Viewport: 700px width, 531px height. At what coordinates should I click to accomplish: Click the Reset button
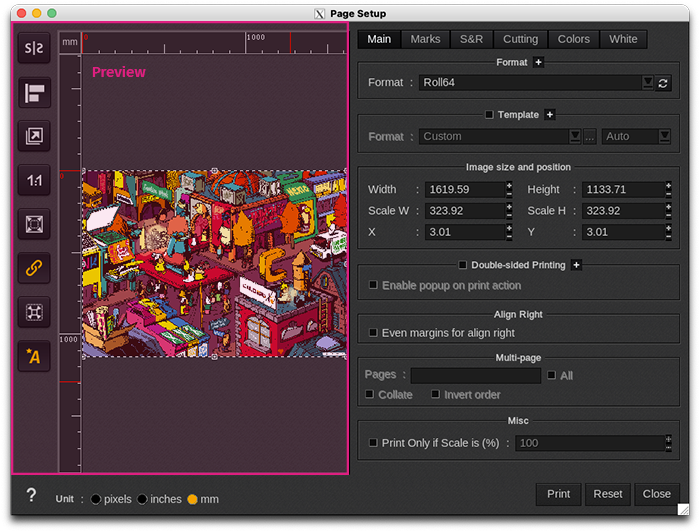[x=608, y=494]
